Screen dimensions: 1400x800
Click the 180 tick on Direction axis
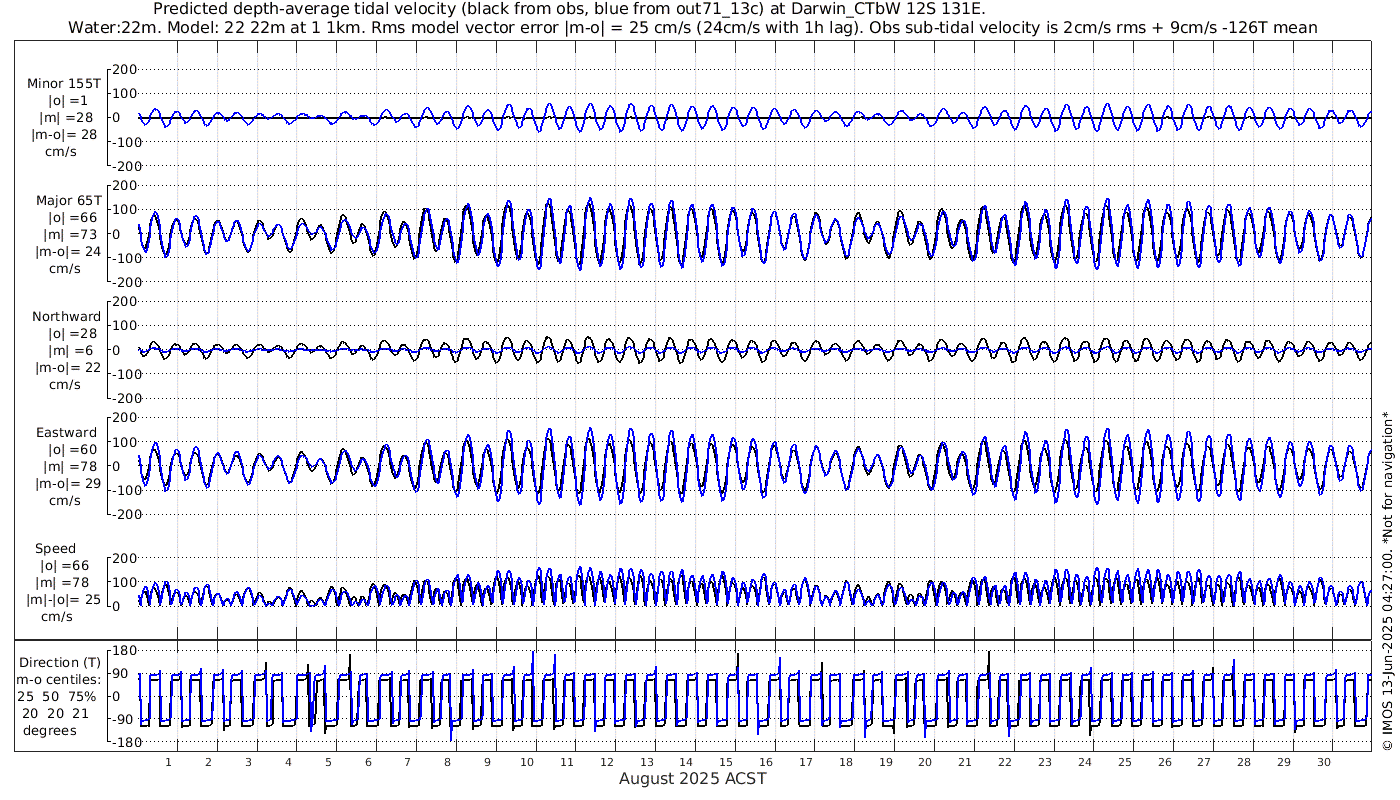coord(124,651)
